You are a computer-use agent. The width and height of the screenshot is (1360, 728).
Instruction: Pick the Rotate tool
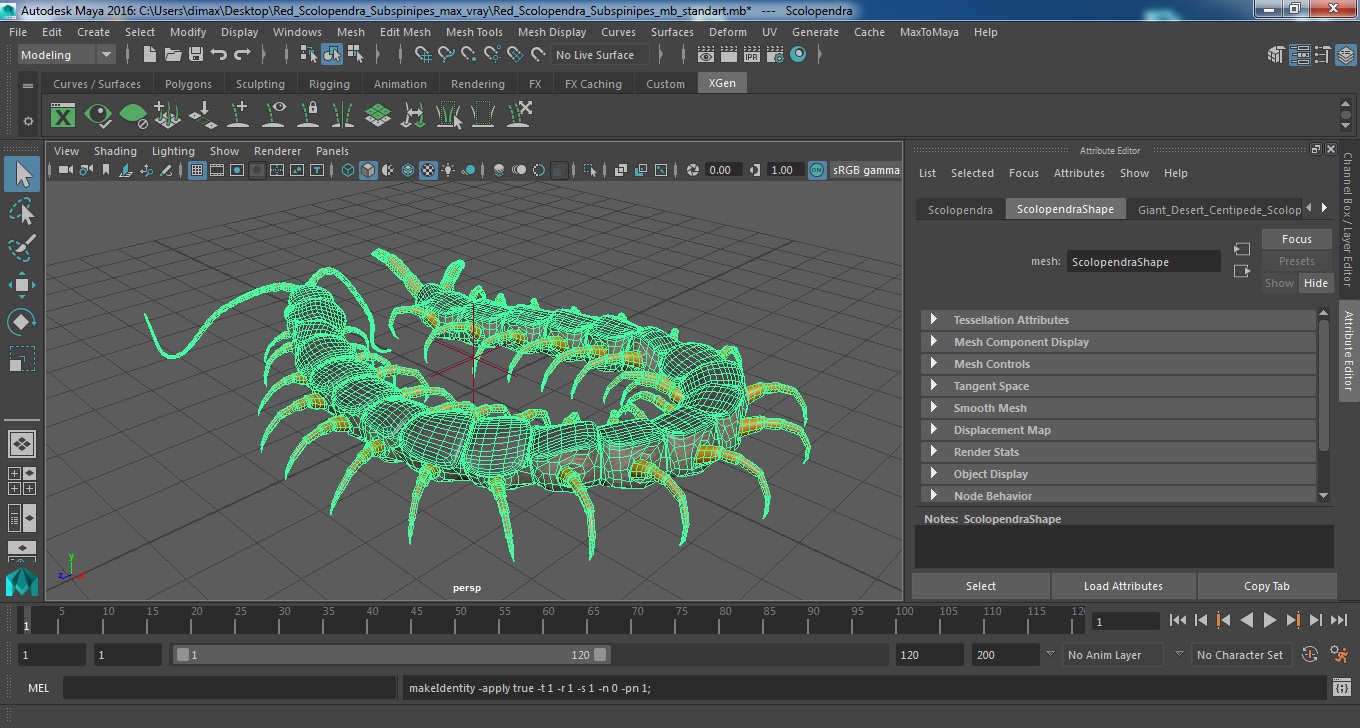pos(22,322)
